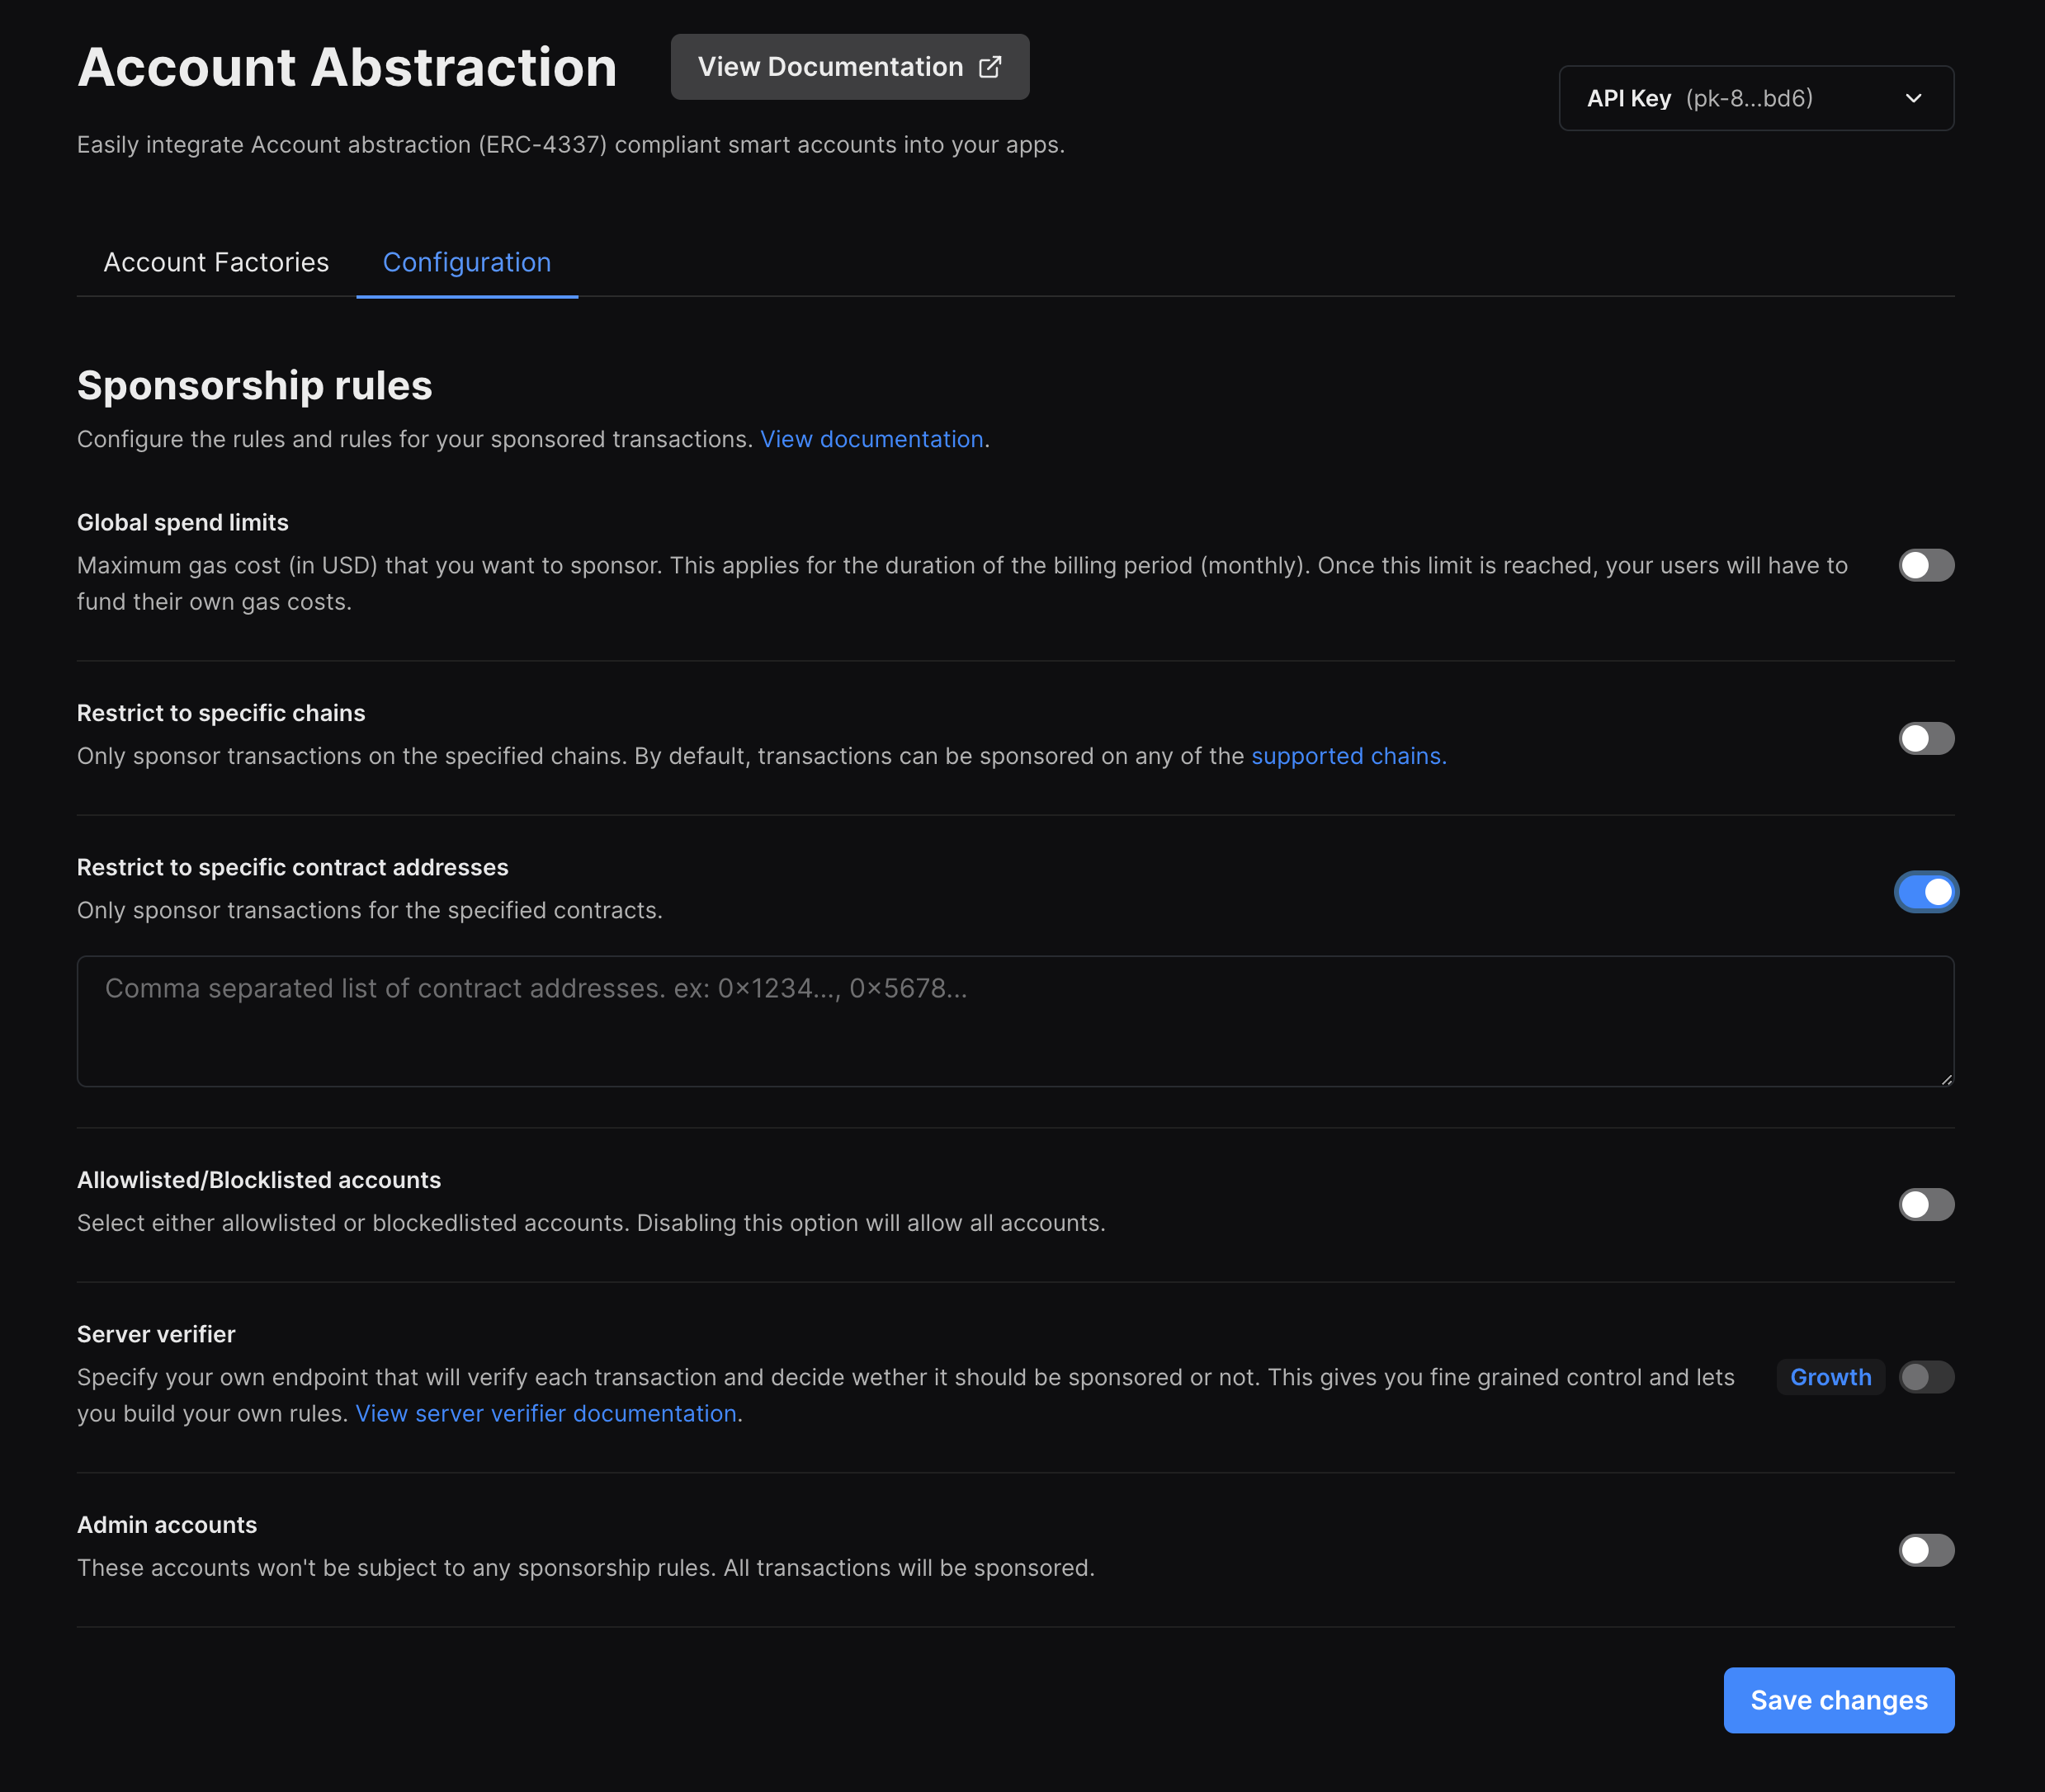Toggle the Server verifier switch
The image size is (2045, 1792).
coord(1925,1377)
